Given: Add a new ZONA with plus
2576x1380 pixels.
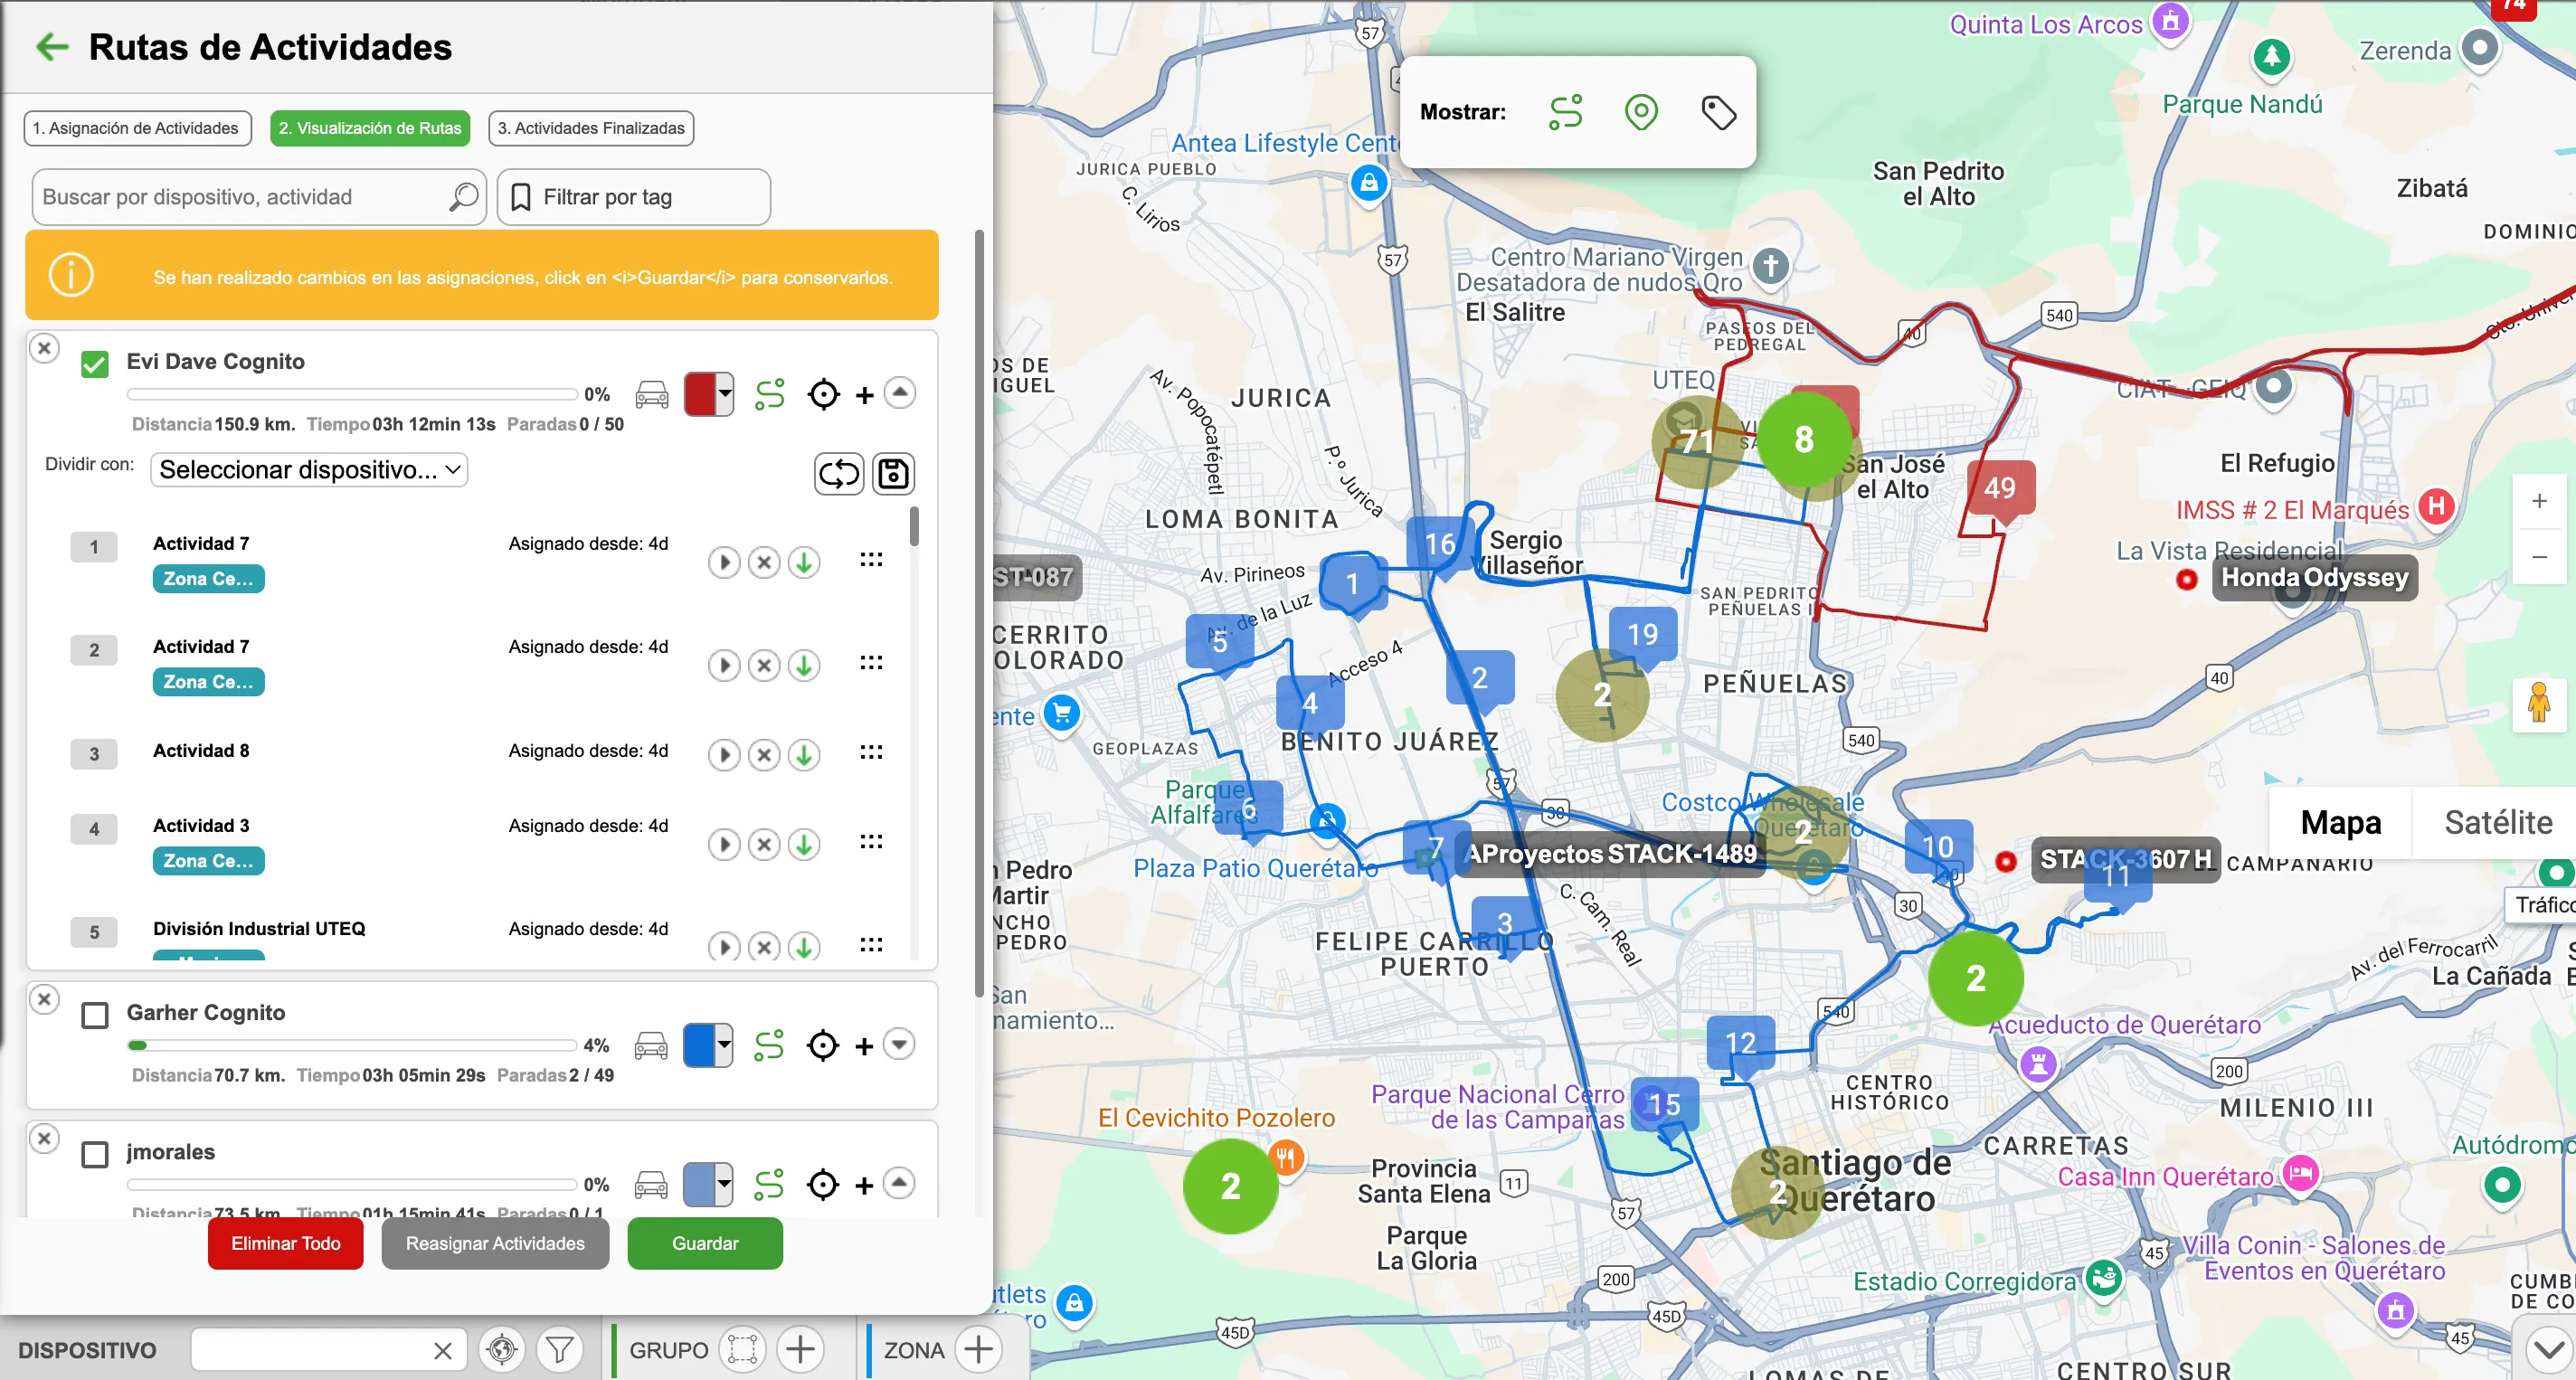Looking at the screenshot, I should 978,1349.
